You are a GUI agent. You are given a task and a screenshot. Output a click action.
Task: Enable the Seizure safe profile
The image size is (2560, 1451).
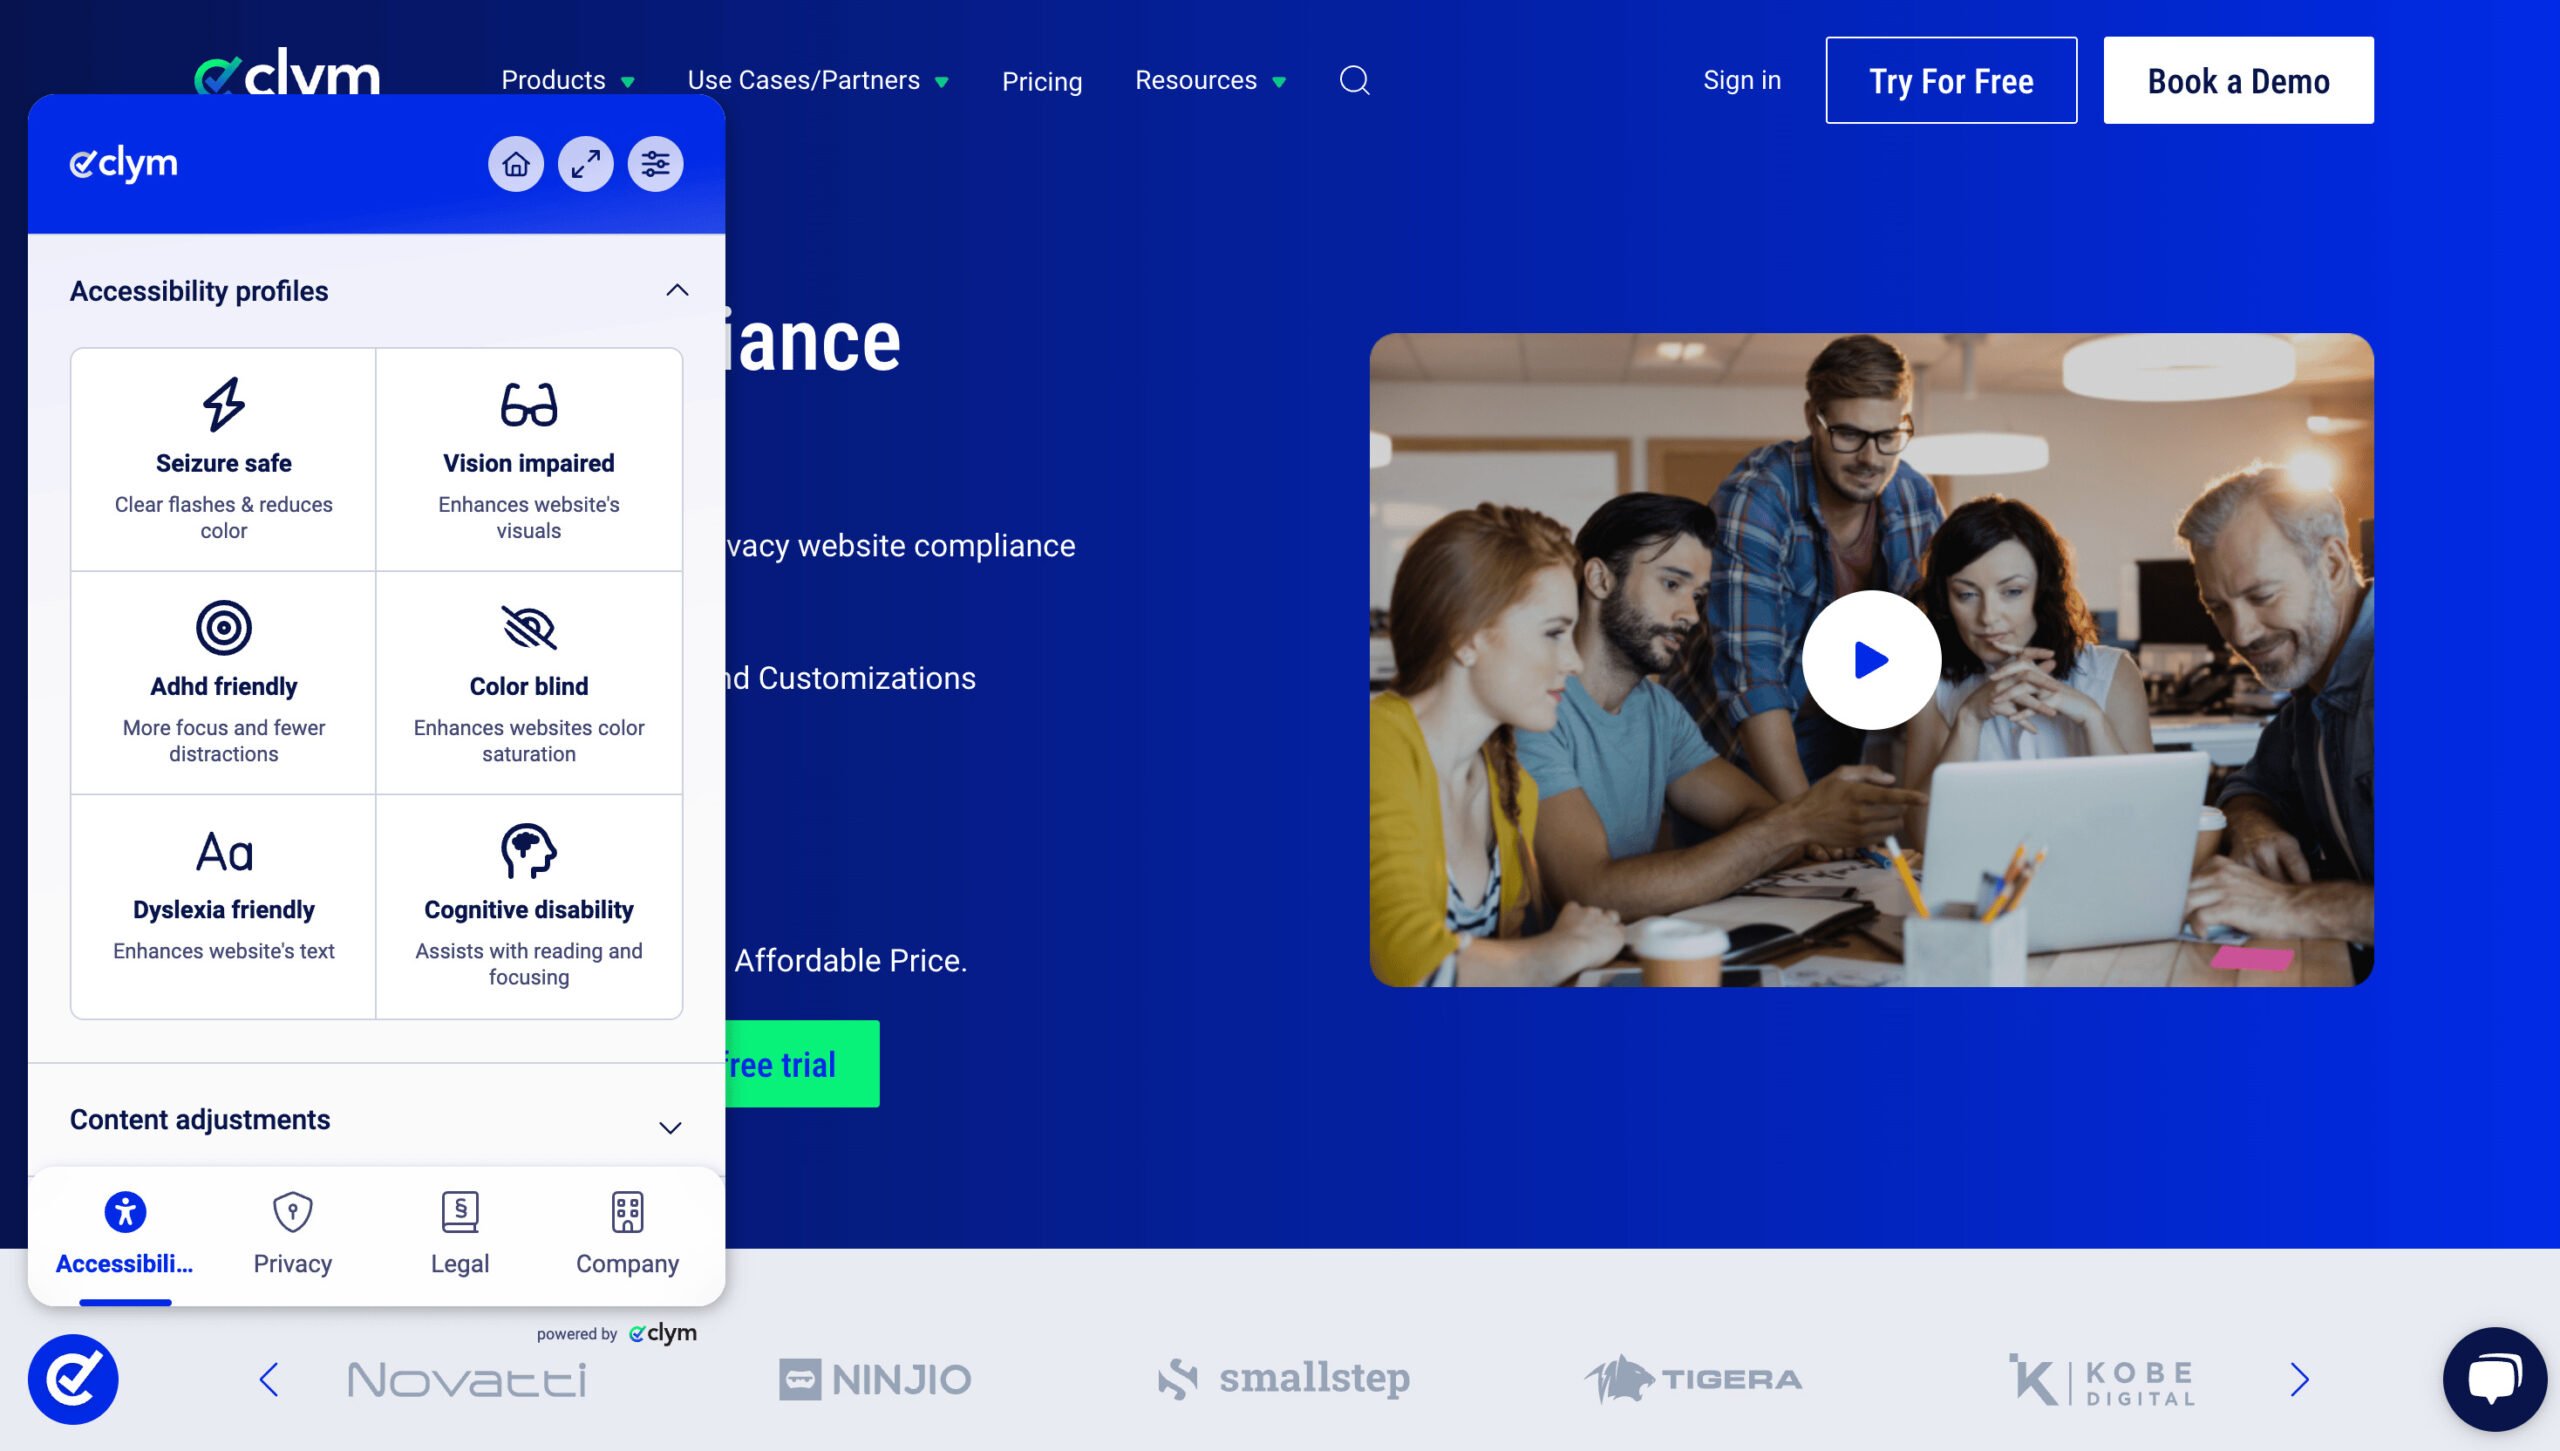pos(223,459)
